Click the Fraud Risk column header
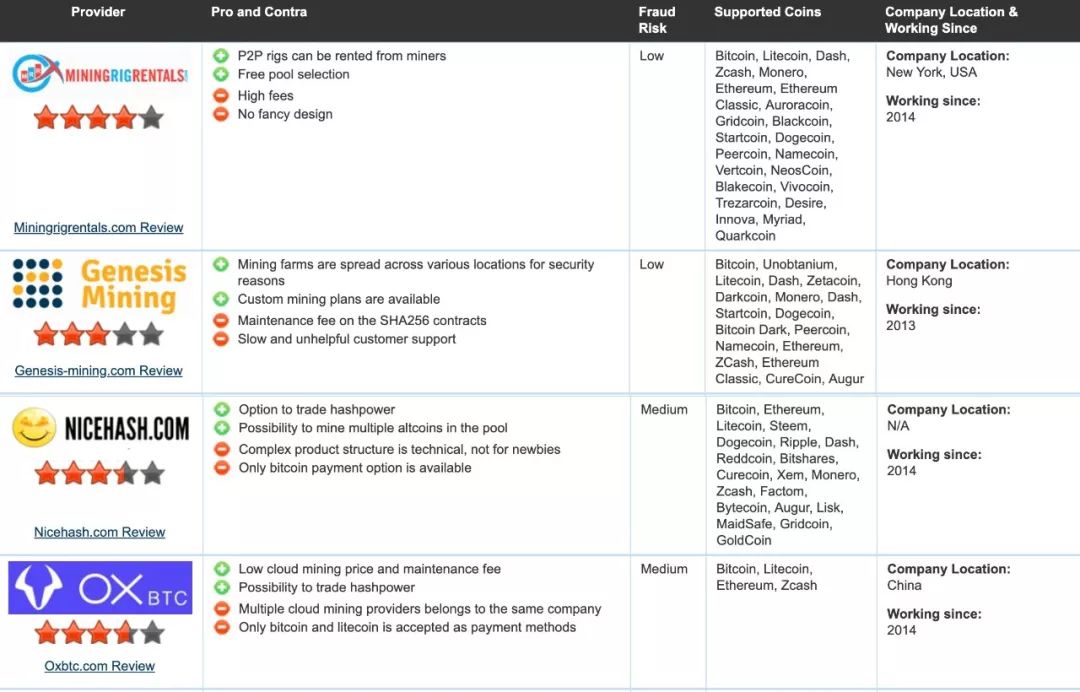Image resolution: width=1080 pixels, height=692 pixels. tap(656, 20)
